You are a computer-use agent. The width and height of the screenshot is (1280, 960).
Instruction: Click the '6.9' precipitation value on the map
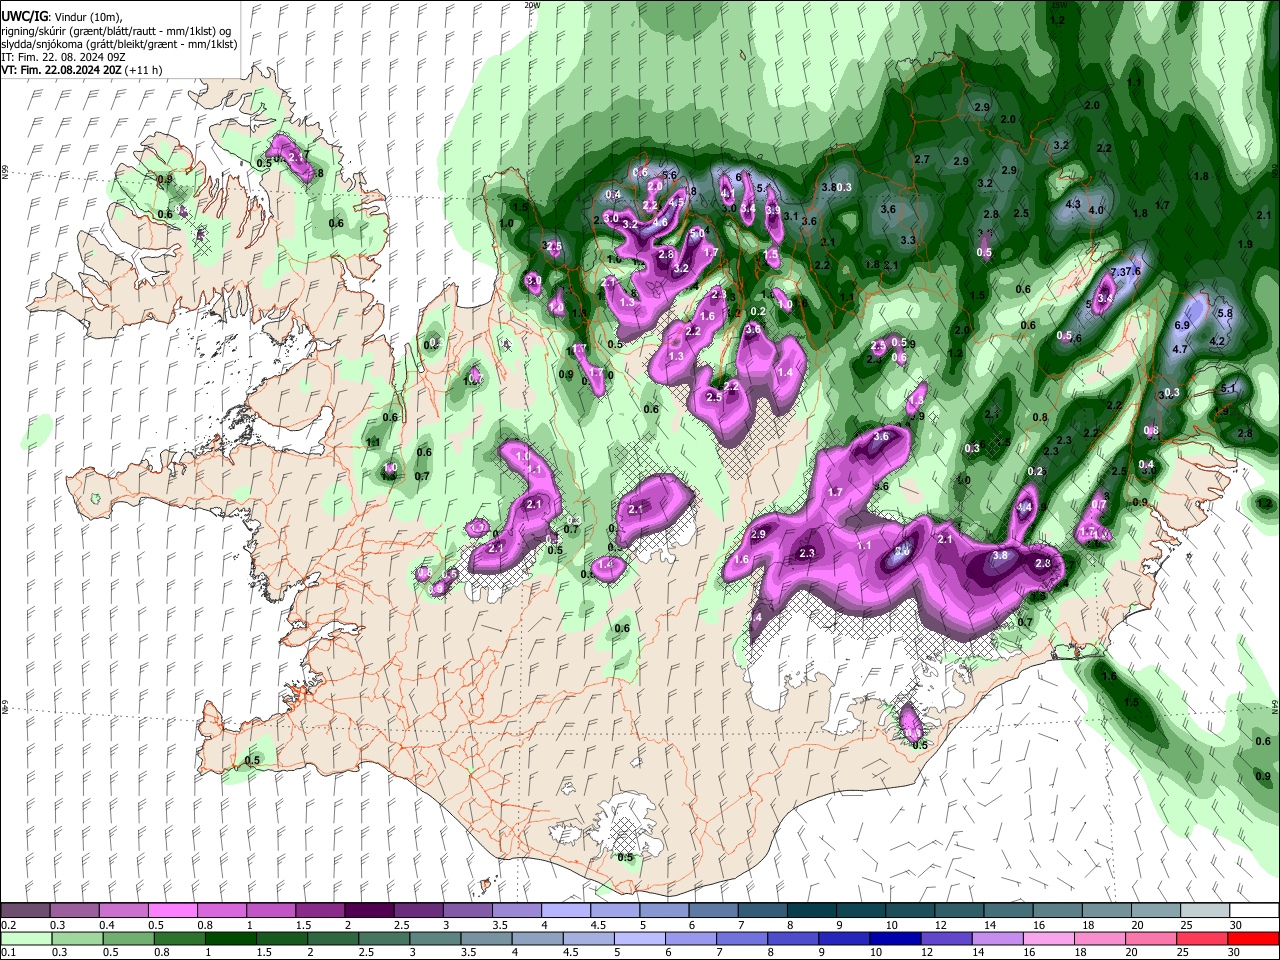(x=1182, y=325)
